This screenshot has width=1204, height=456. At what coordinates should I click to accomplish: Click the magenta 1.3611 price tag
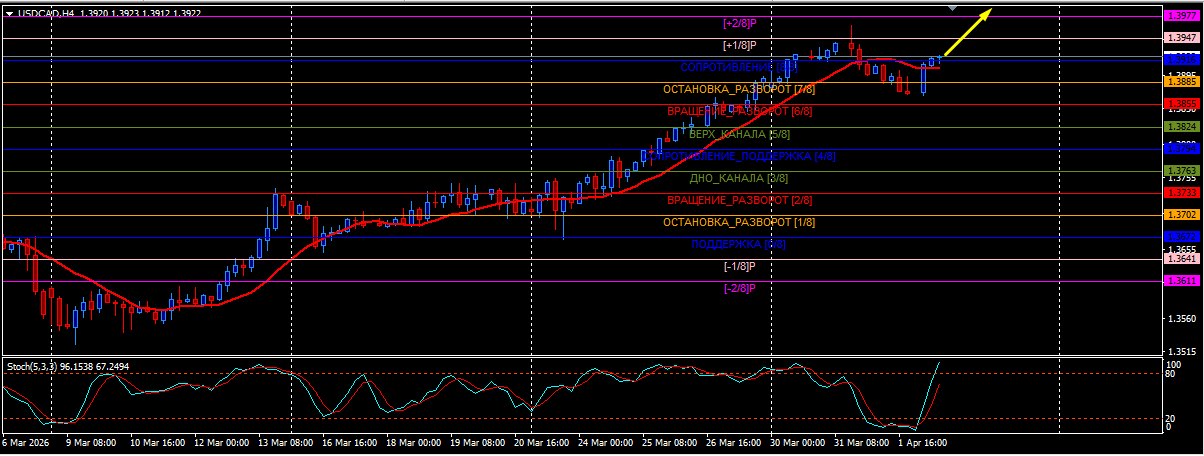point(1181,281)
